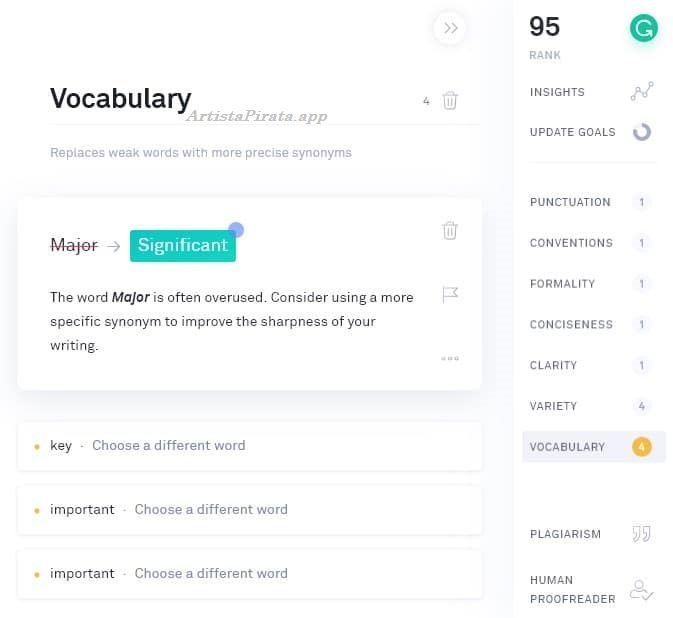Image resolution: width=673 pixels, height=618 pixels.
Task: Delete all Vocabulary suggestions via header trash icon
Action: click(x=450, y=100)
